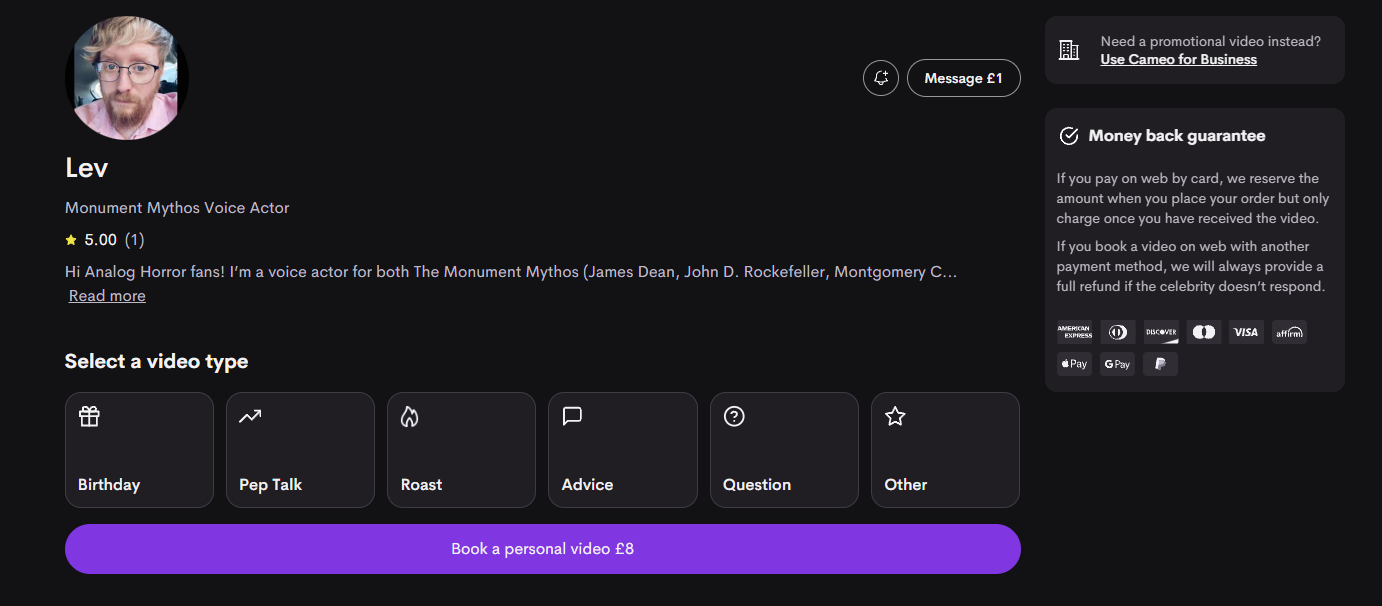This screenshot has width=1382, height=606.
Task: Click Book a personal video £8
Action: click(542, 549)
